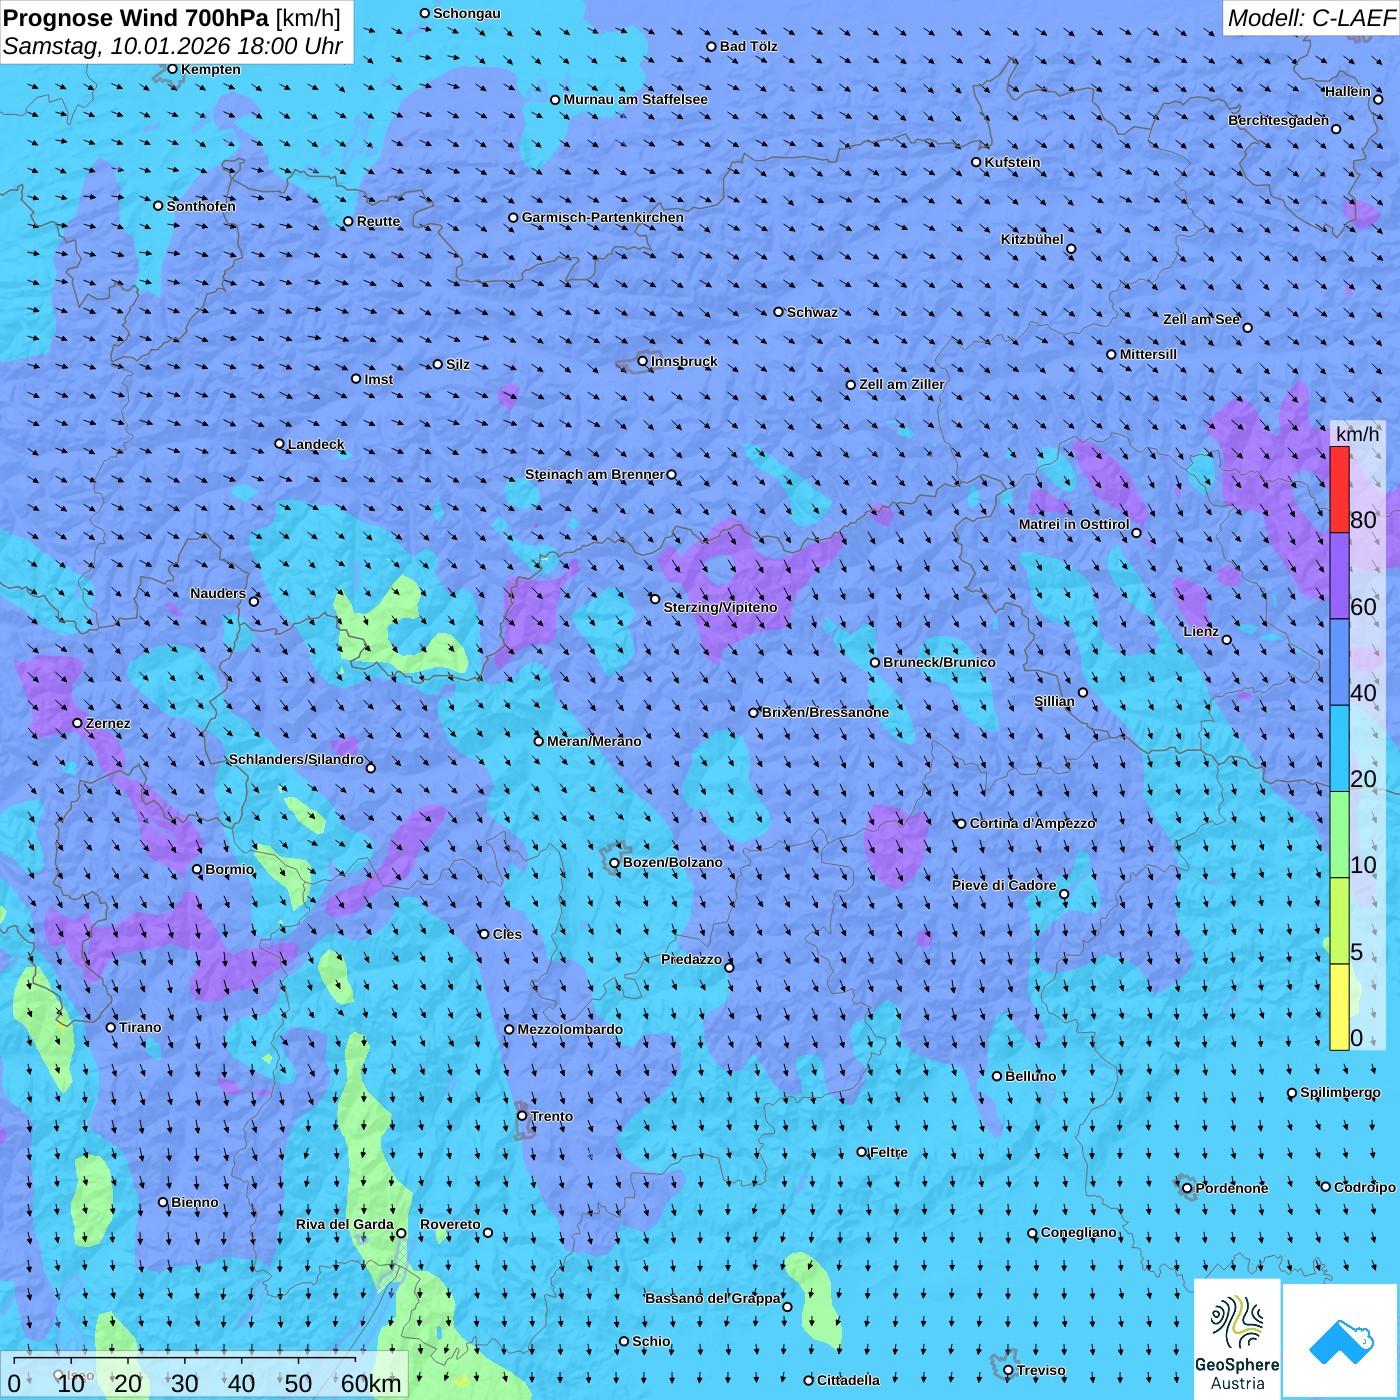The width and height of the screenshot is (1400, 1400).
Task: Click the Sterzing/Vipiteno marker
Action: click(655, 599)
